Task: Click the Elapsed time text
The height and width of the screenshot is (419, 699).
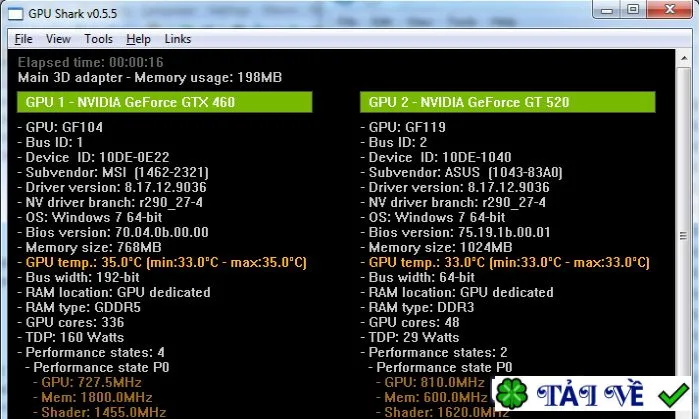Action: coord(90,62)
